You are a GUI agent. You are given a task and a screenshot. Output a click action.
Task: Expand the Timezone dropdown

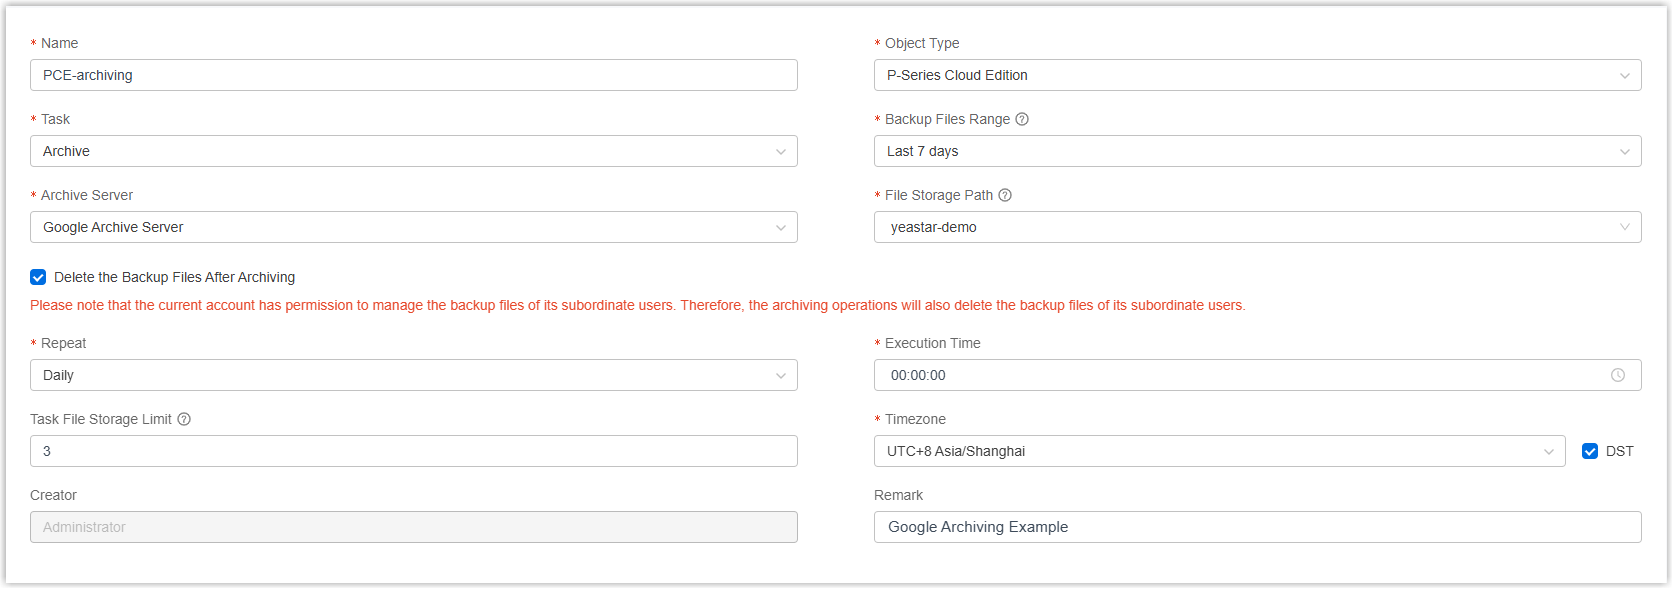tap(1219, 451)
